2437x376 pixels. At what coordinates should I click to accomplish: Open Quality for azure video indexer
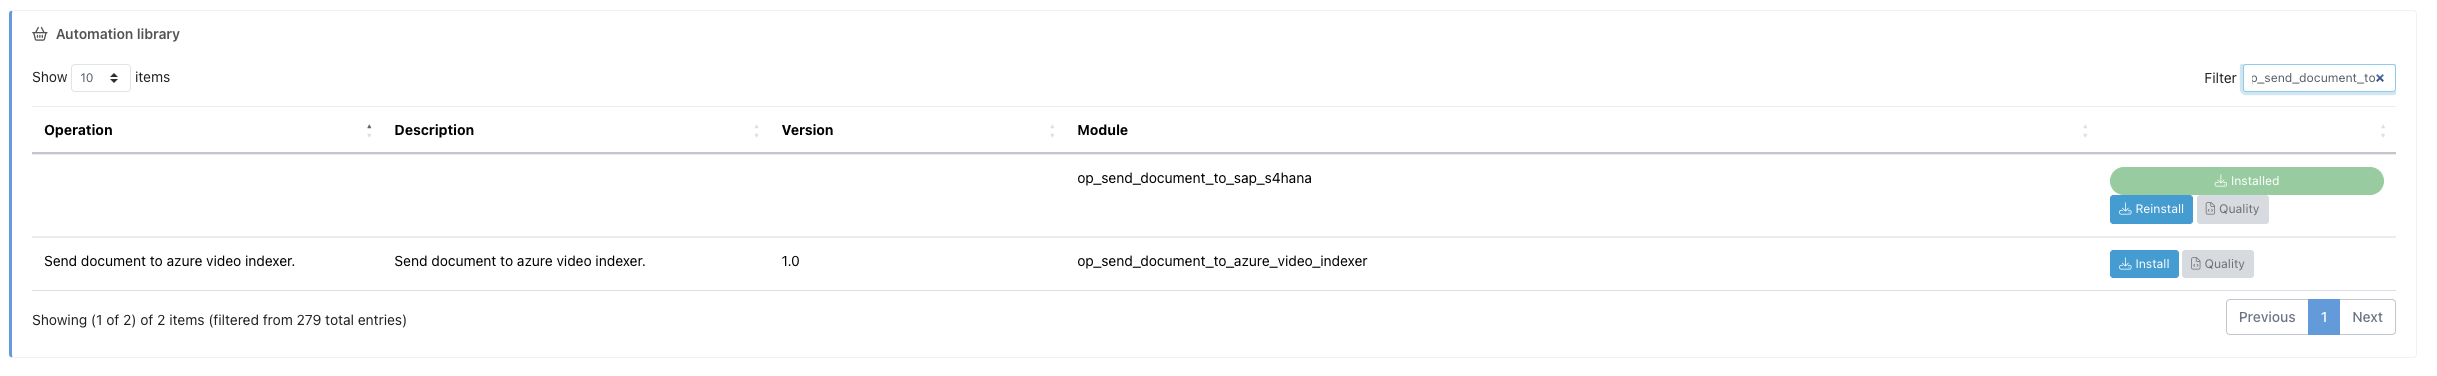(2218, 264)
